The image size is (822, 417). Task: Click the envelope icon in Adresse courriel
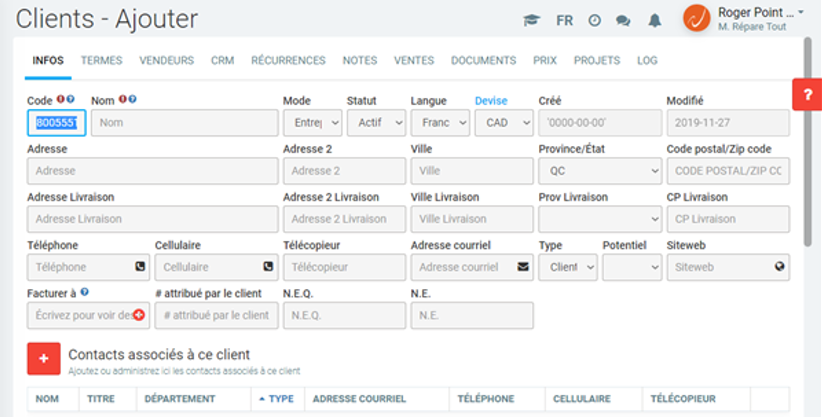522,267
